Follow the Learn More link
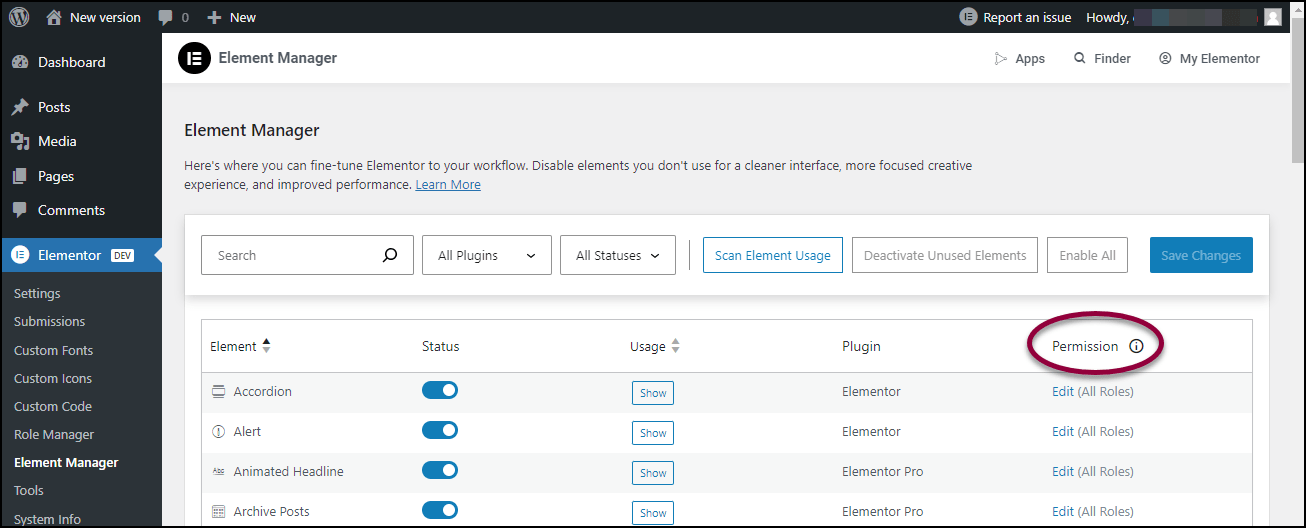The height and width of the screenshot is (528, 1306). tap(448, 185)
